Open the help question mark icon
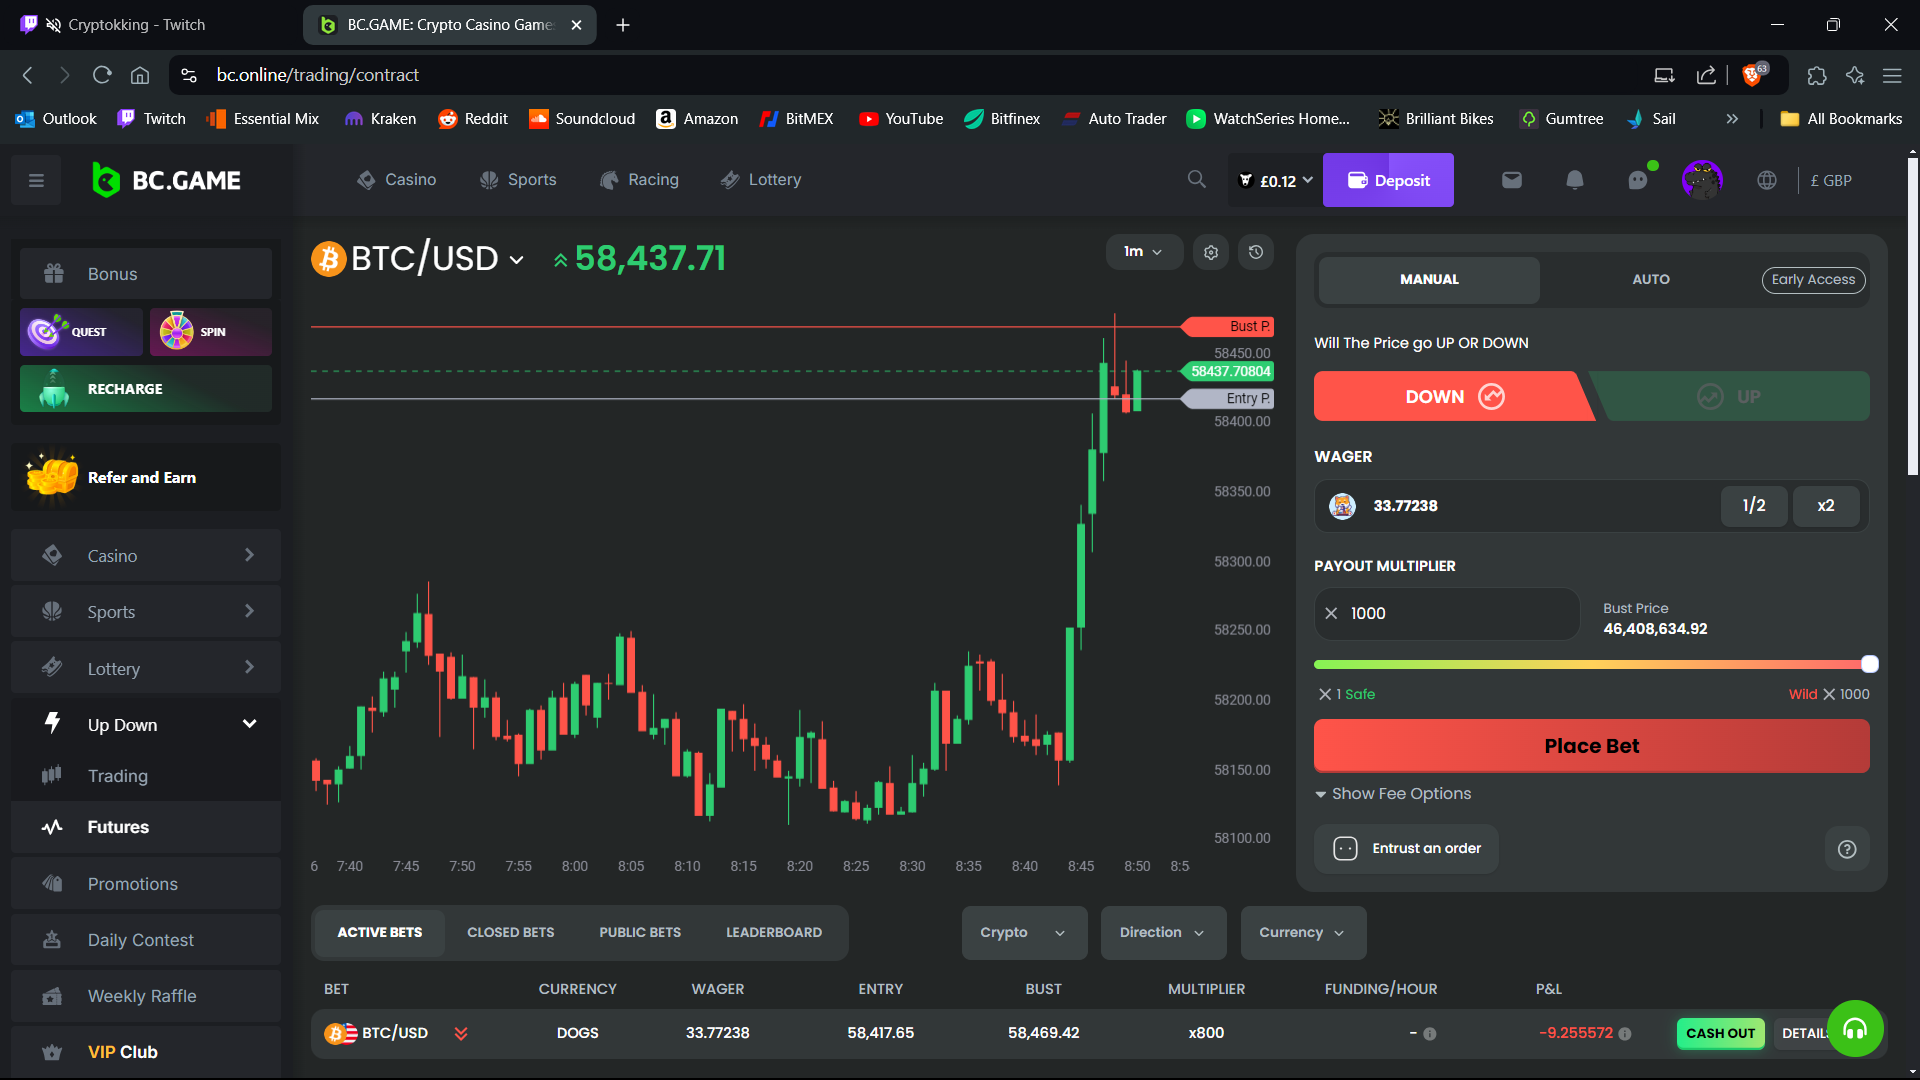 coord(1847,849)
